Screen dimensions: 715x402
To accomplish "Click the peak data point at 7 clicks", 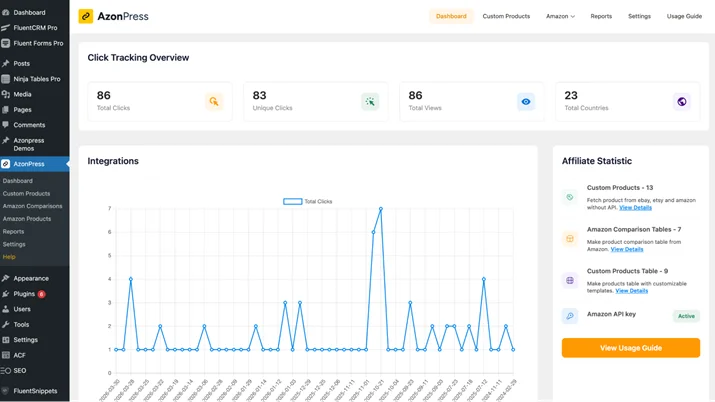I will [x=381, y=209].
